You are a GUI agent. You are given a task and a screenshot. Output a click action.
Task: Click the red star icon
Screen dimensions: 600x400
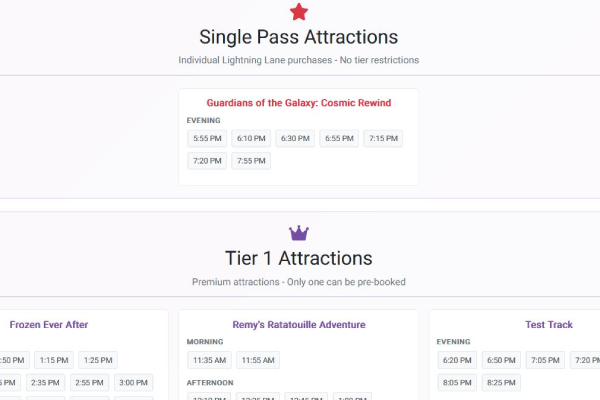[x=299, y=12]
